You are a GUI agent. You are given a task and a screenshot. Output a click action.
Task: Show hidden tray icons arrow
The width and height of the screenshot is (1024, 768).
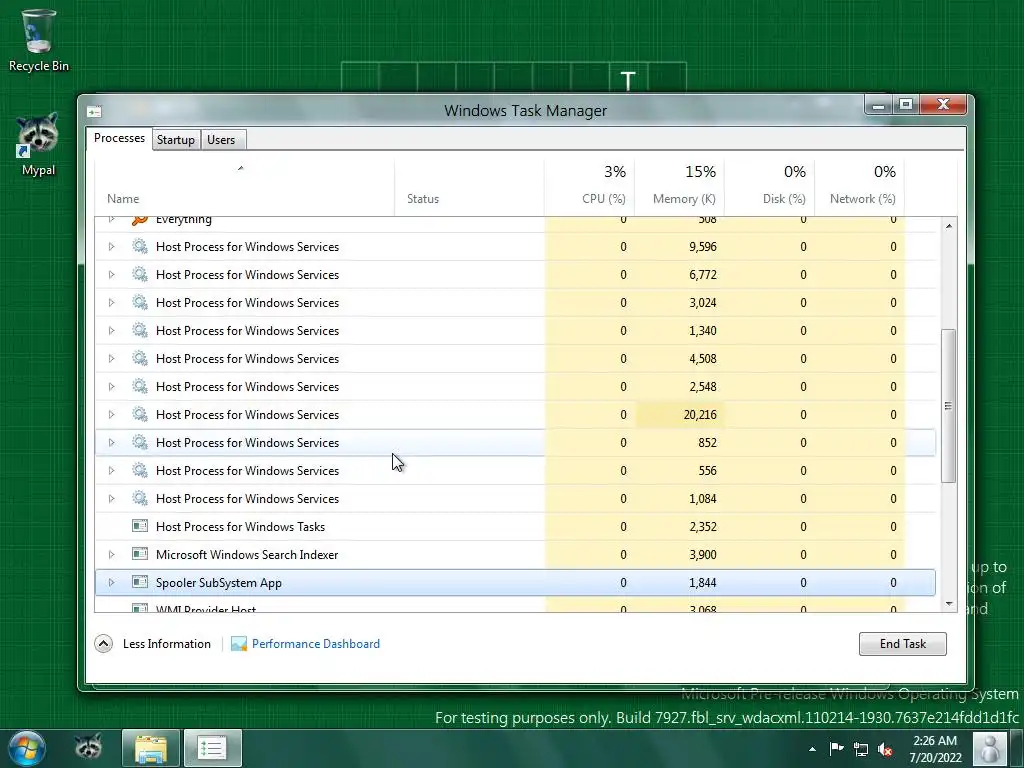point(812,749)
